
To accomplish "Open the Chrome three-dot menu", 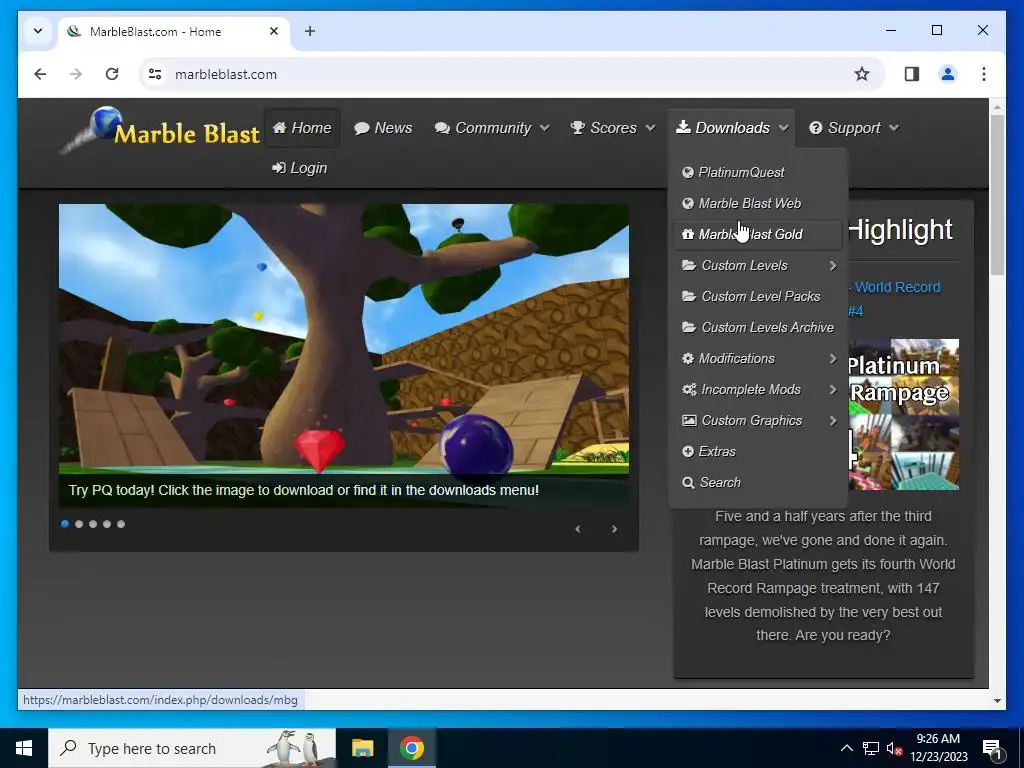I will point(984,74).
